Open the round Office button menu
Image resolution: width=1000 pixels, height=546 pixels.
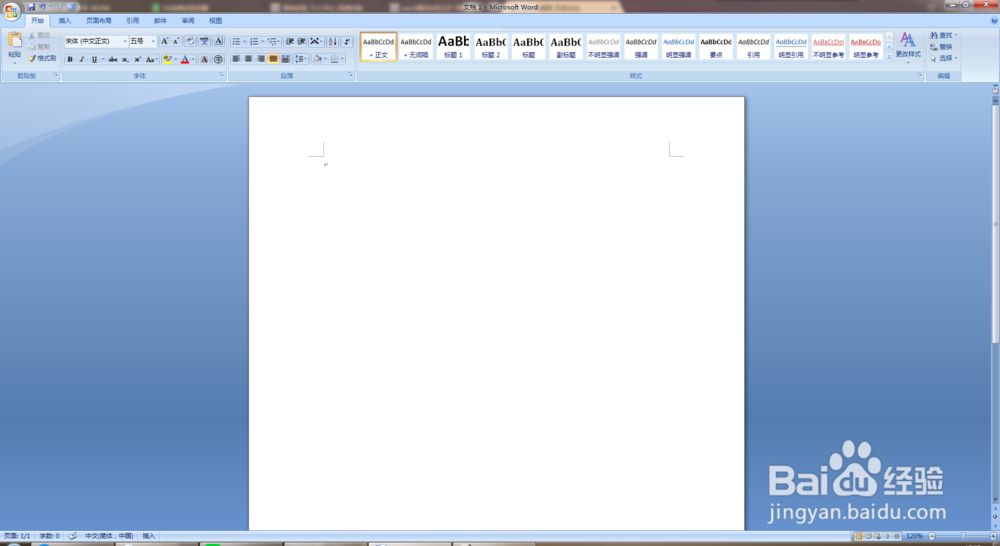11,11
